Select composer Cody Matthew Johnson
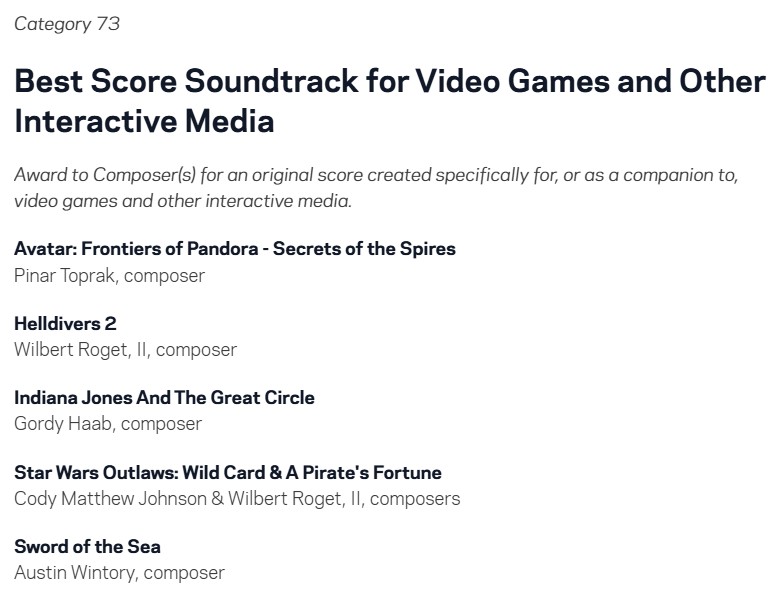The width and height of the screenshot is (772, 593). 109,498
